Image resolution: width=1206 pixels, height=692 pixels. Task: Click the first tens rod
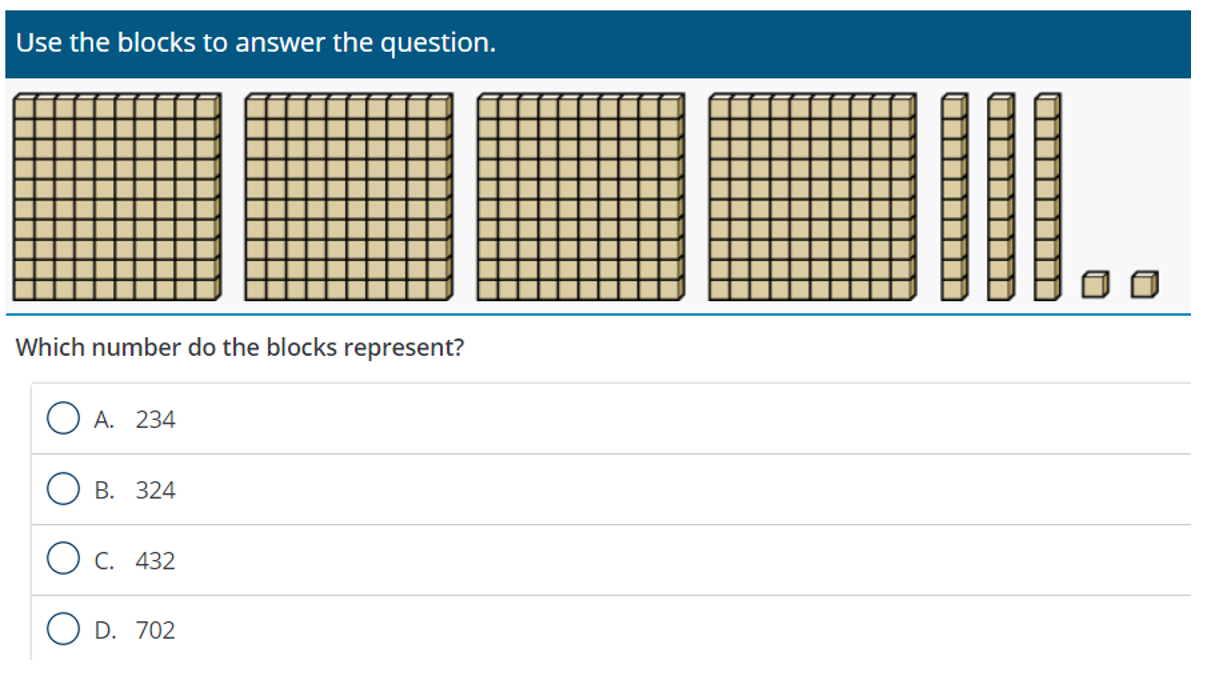[x=955, y=197]
